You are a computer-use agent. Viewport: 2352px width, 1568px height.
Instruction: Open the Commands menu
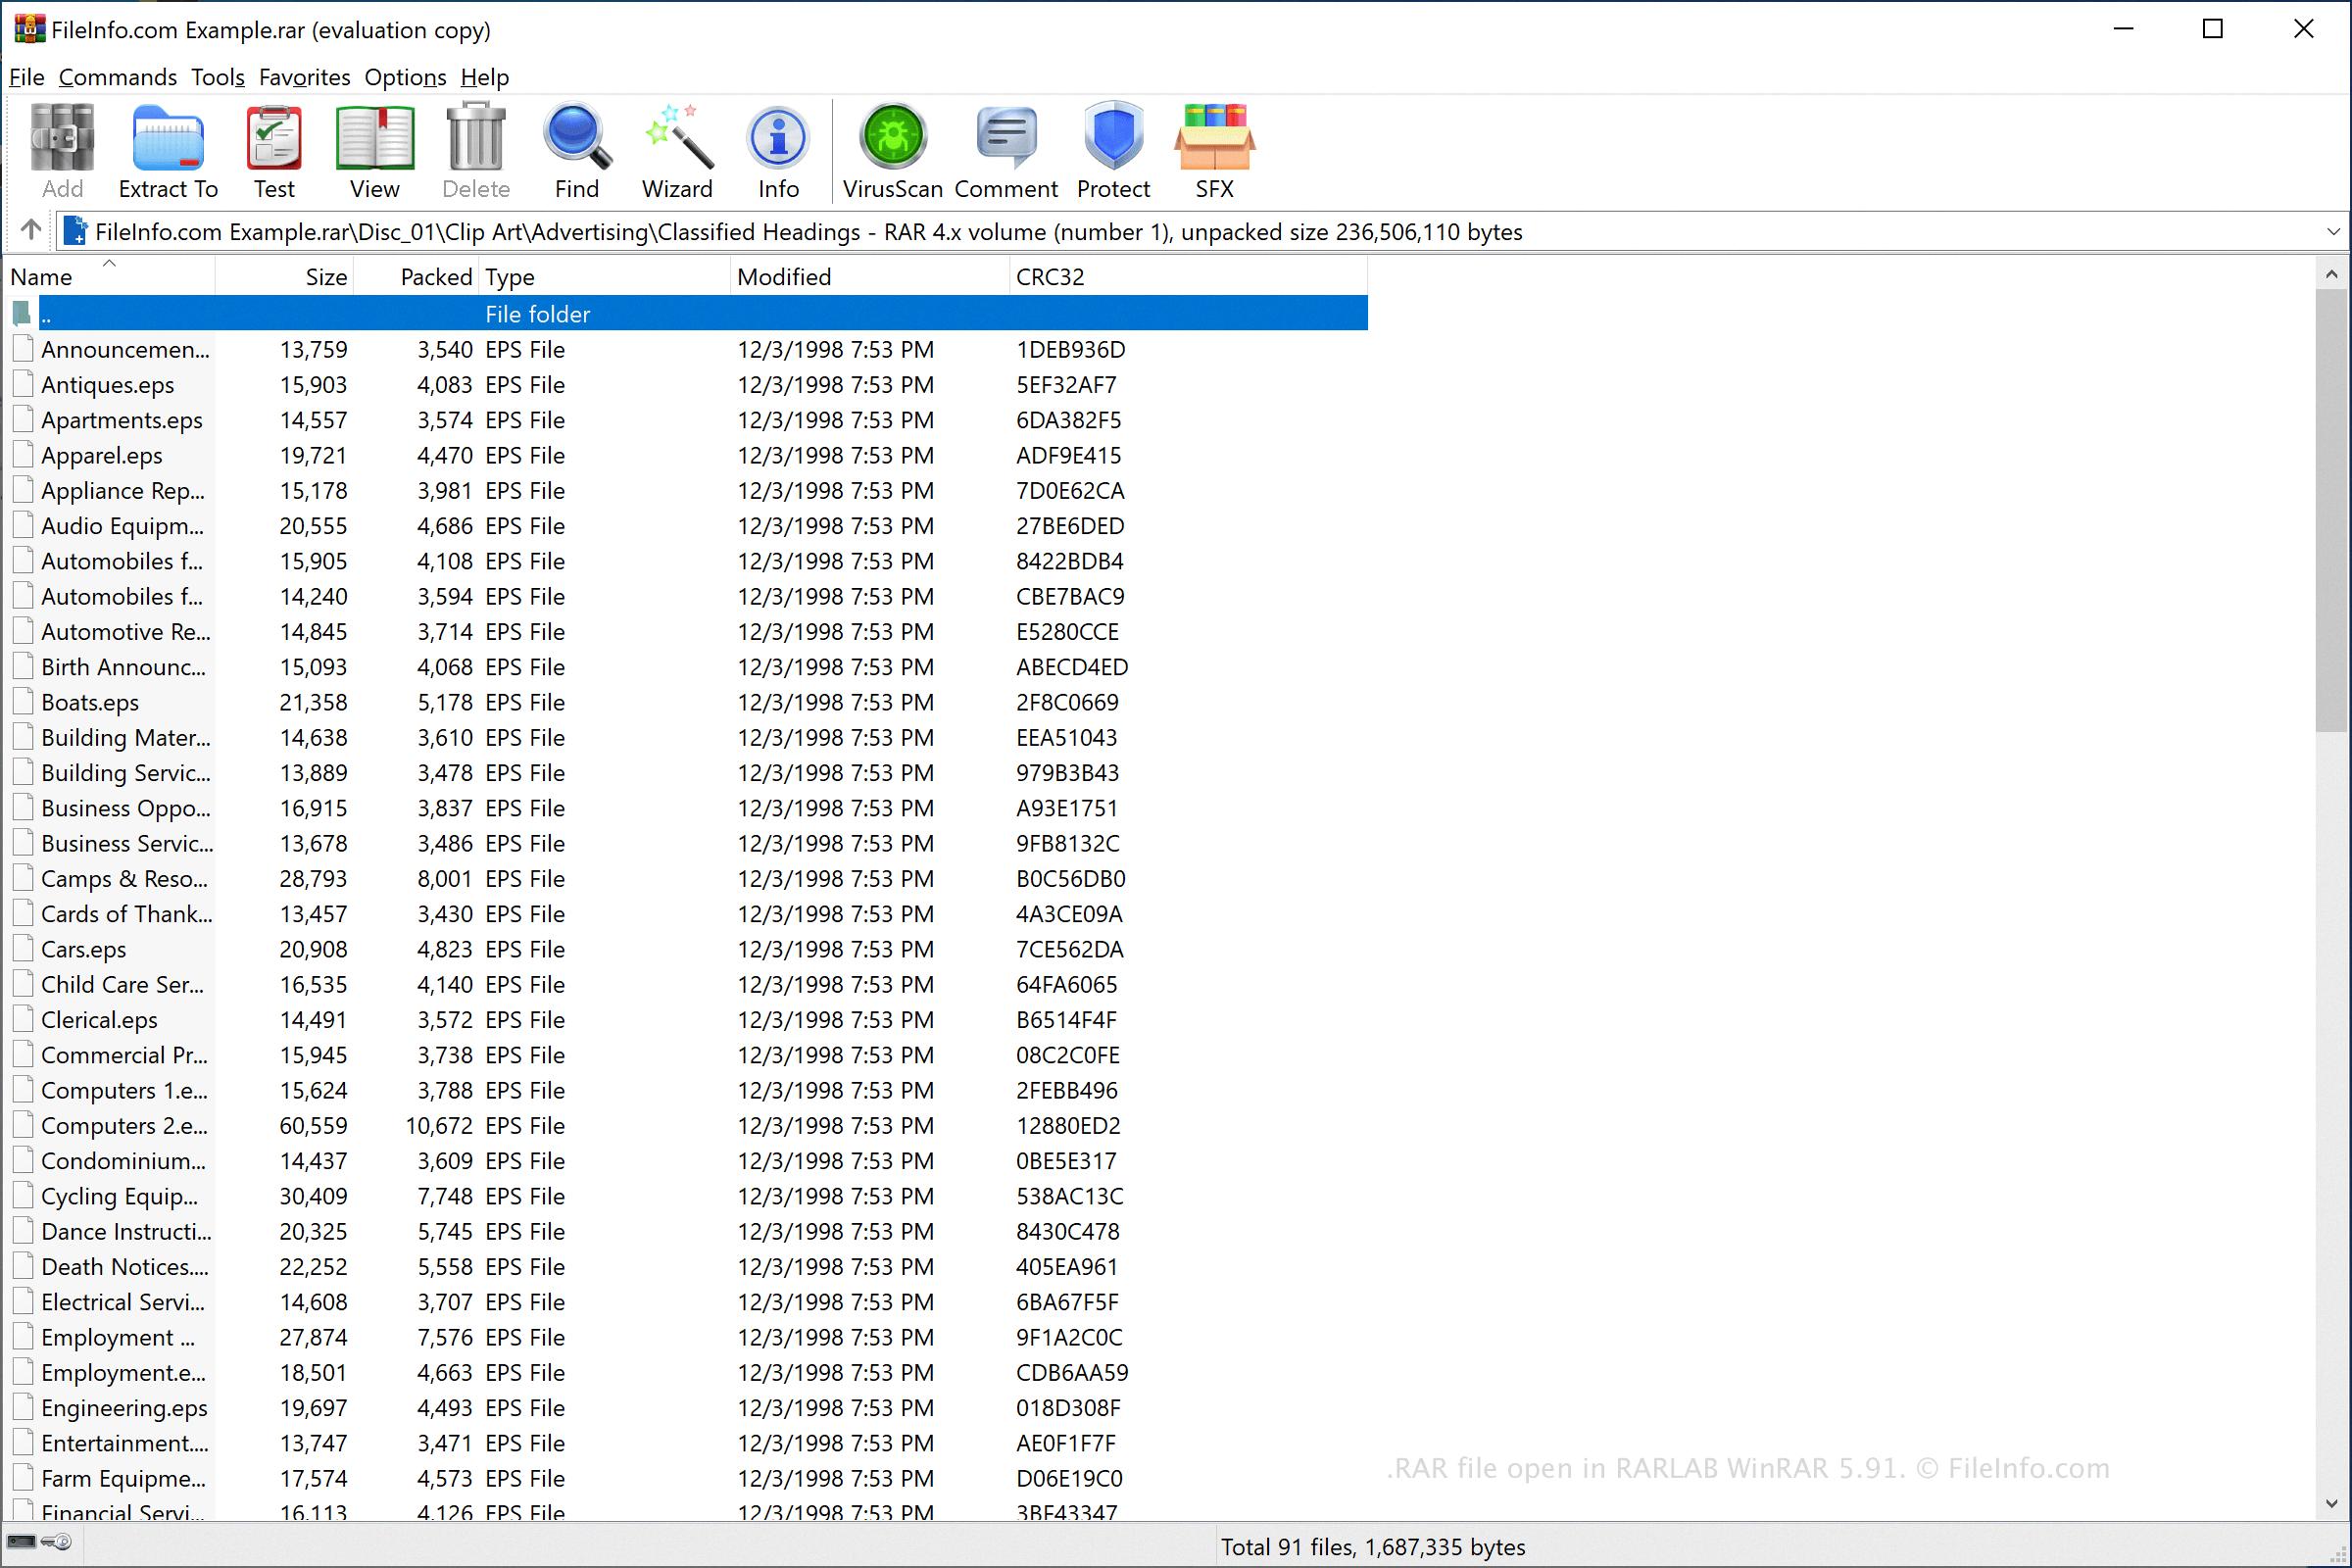tap(116, 77)
